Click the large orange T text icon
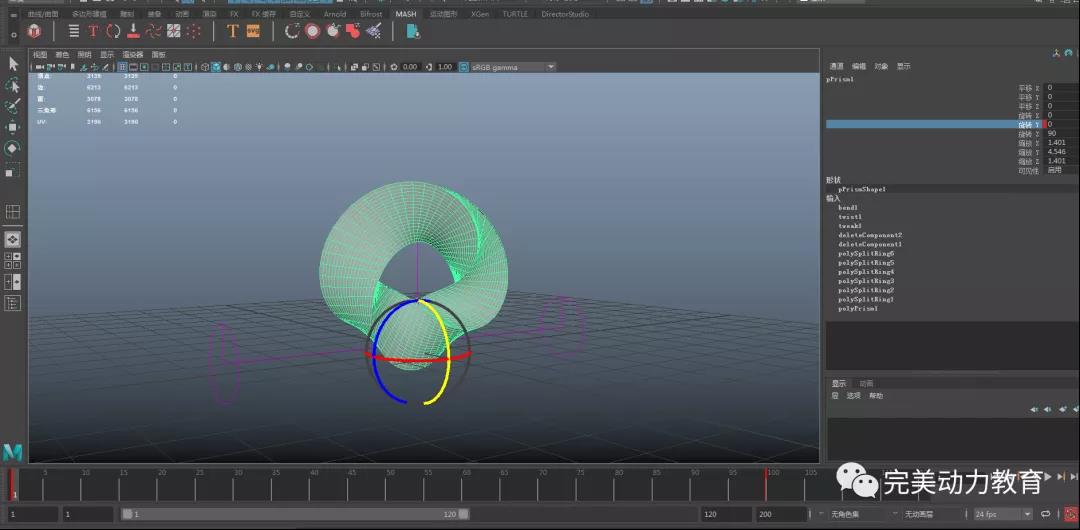Viewport: 1080px width, 530px height. click(x=232, y=31)
